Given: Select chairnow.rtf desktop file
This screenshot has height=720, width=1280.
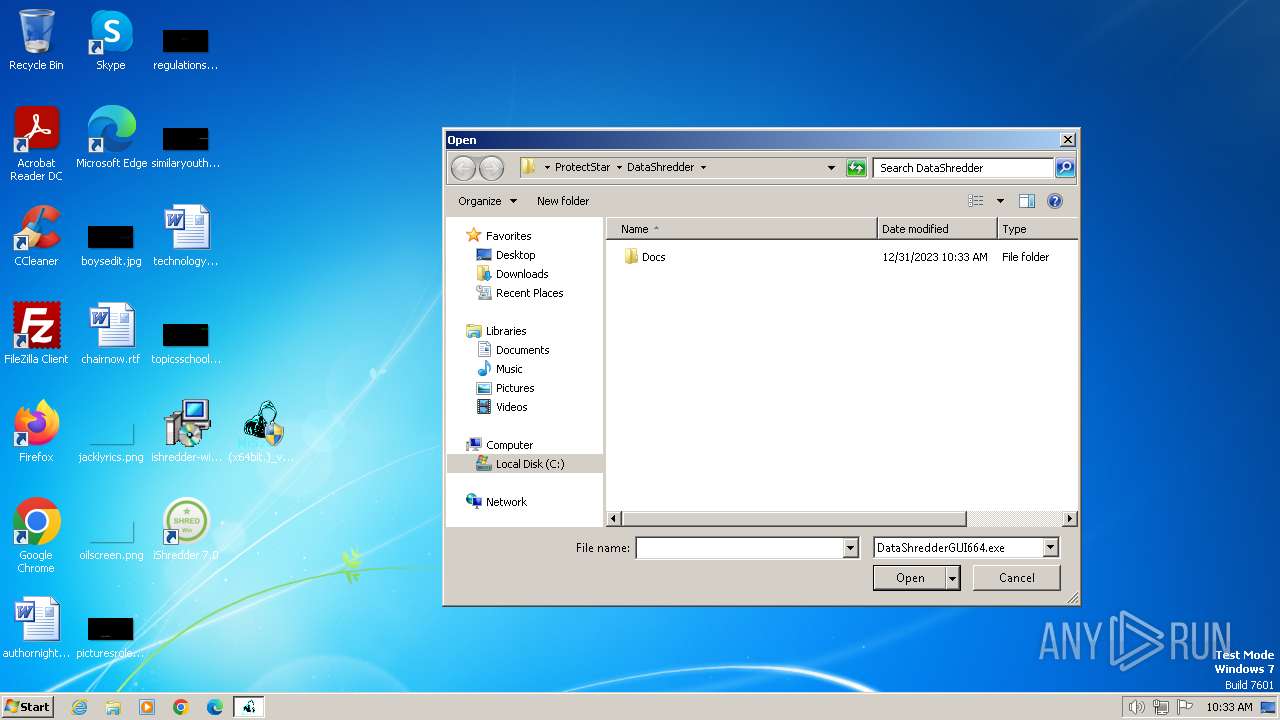Looking at the screenshot, I should [110, 334].
